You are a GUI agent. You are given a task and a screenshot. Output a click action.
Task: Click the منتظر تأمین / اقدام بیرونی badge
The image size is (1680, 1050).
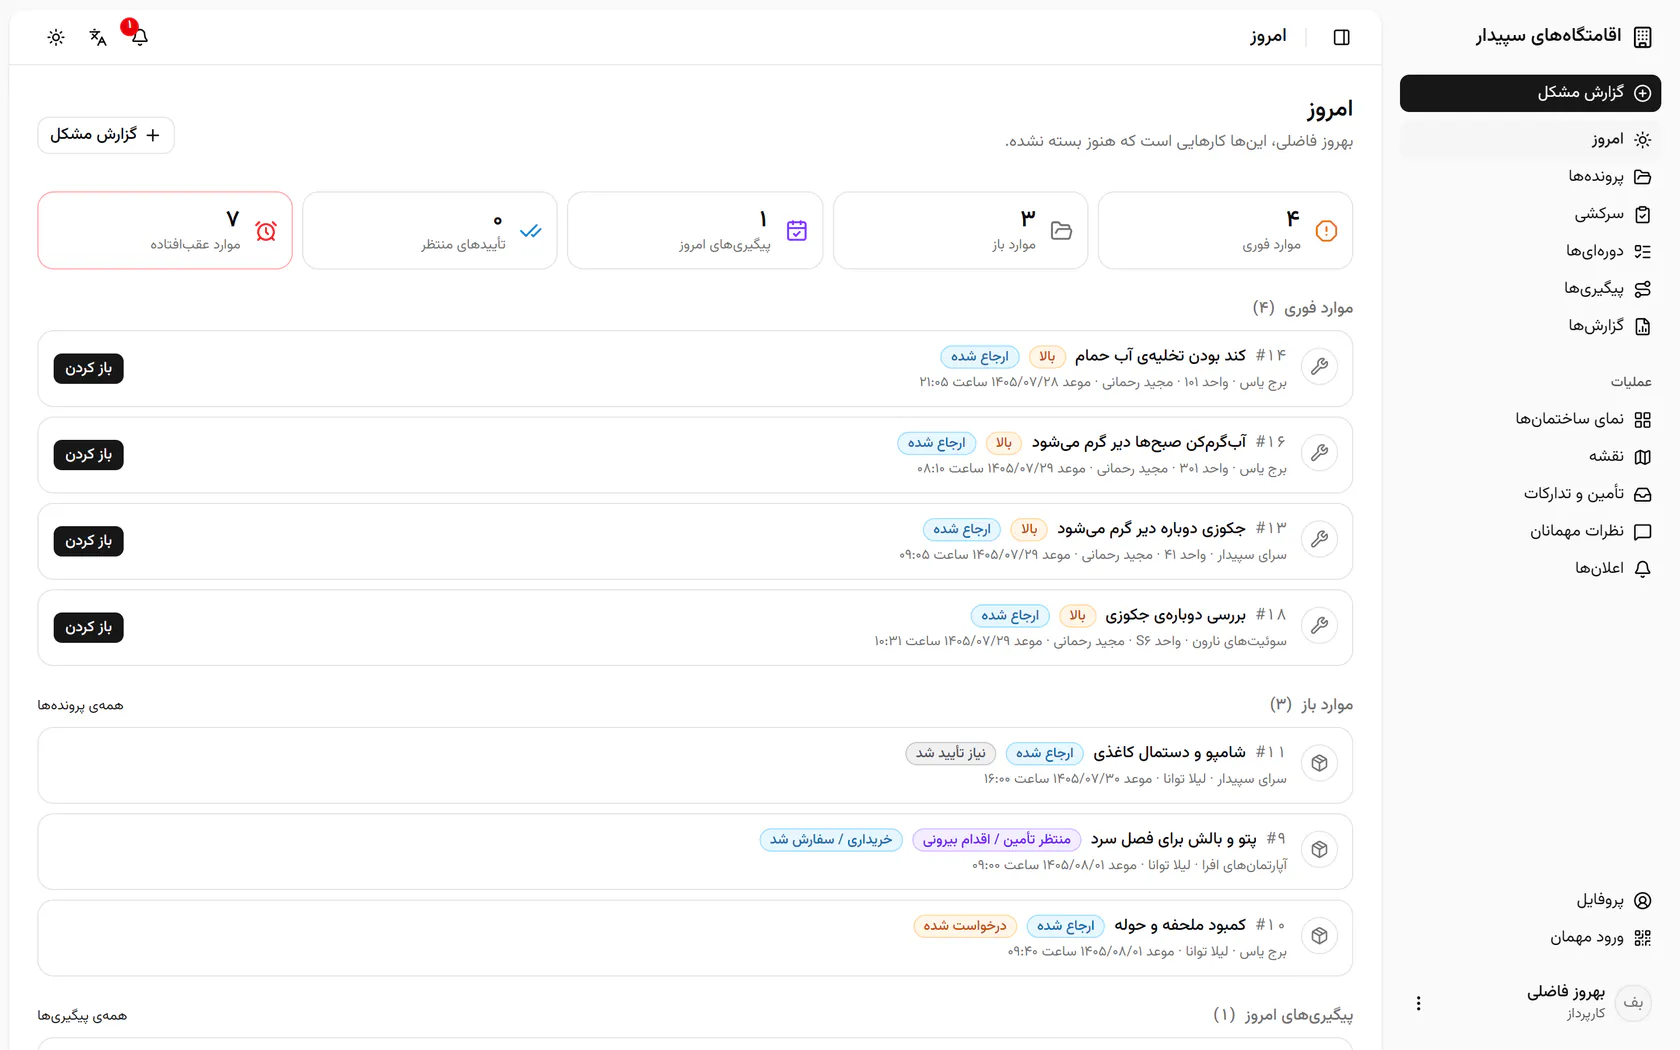click(997, 840)
